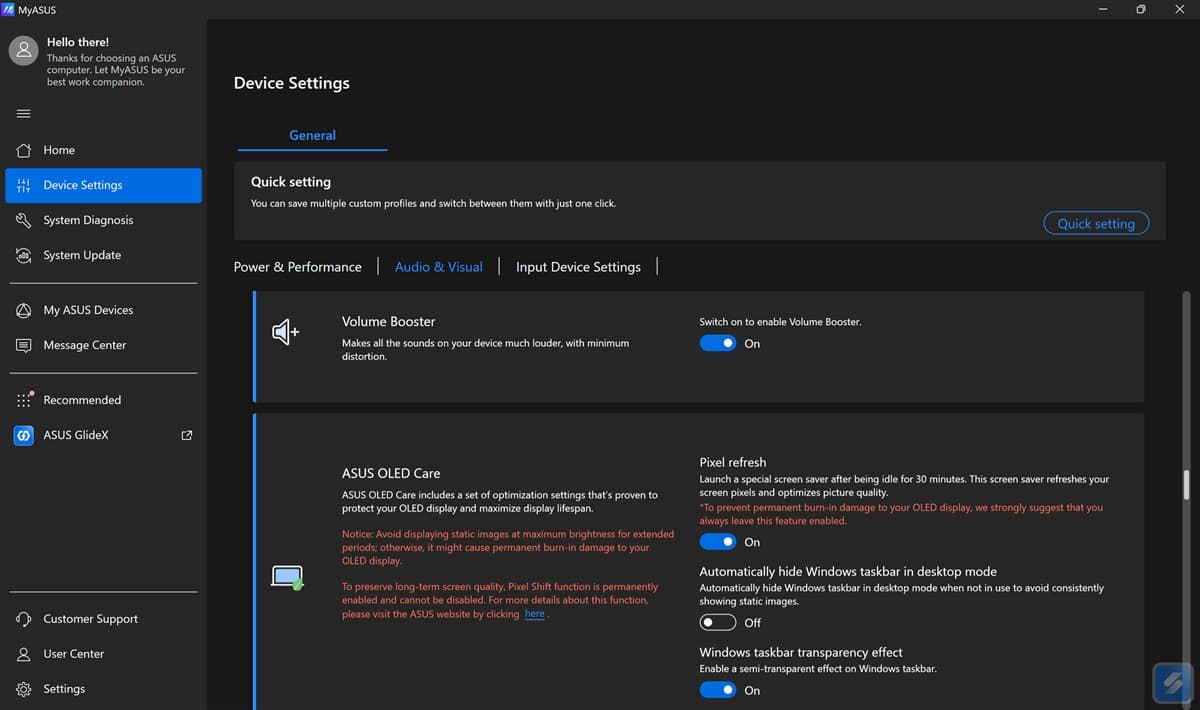Image resolution: width=1200 pixels, height=710 pixels.
Task: Turn off Volume Booster toggle
Action: pyautogui.click(x=717, y=343)
